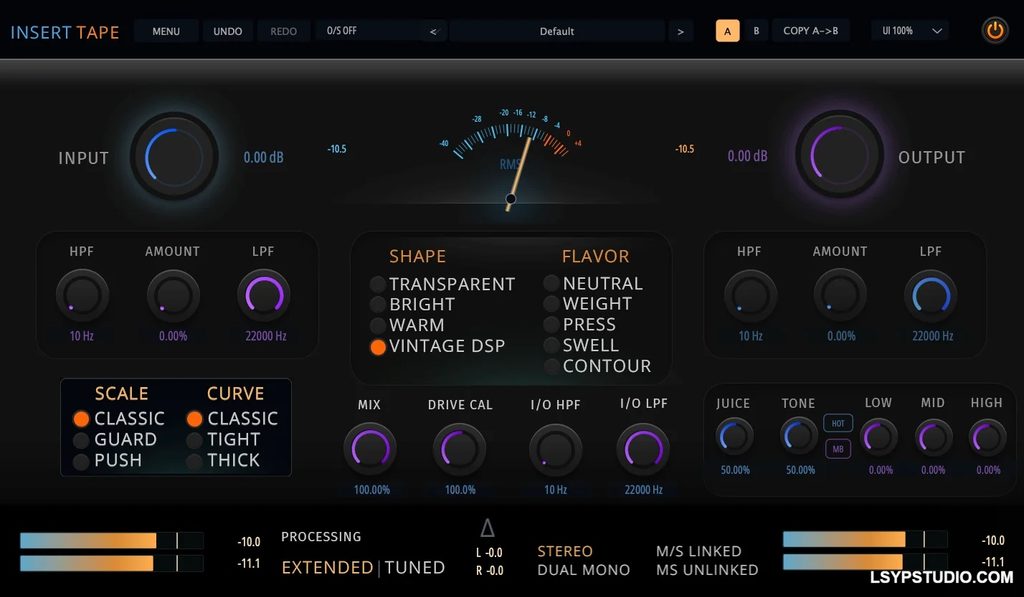Image resolution: width=1024 pixels, height=597 pixels.
Task: Open the Default preset selector
Action: [x=557, y=31]
